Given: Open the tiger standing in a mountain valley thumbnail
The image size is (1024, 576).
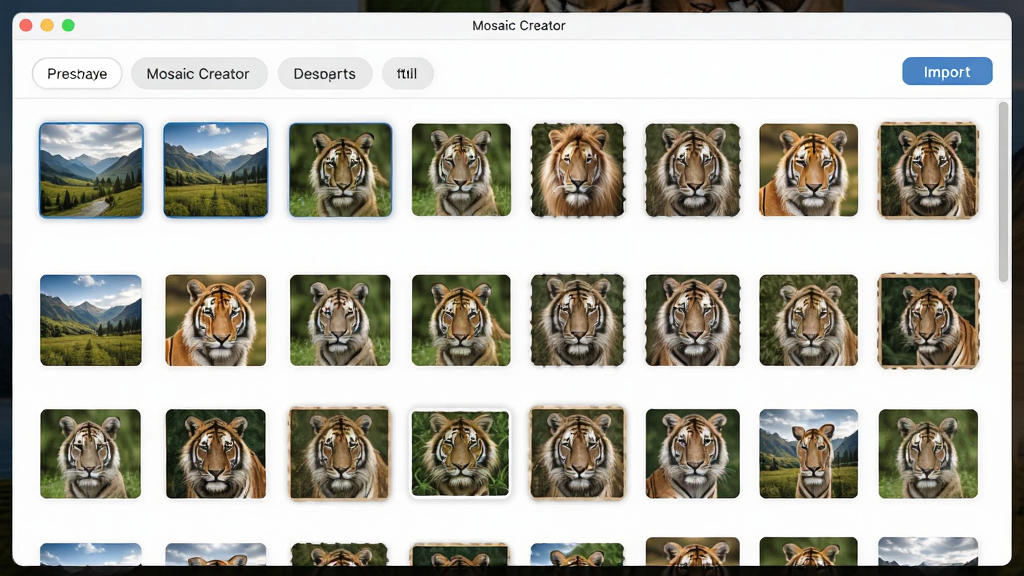Looking at the screenshot, I should coord(808,454).
